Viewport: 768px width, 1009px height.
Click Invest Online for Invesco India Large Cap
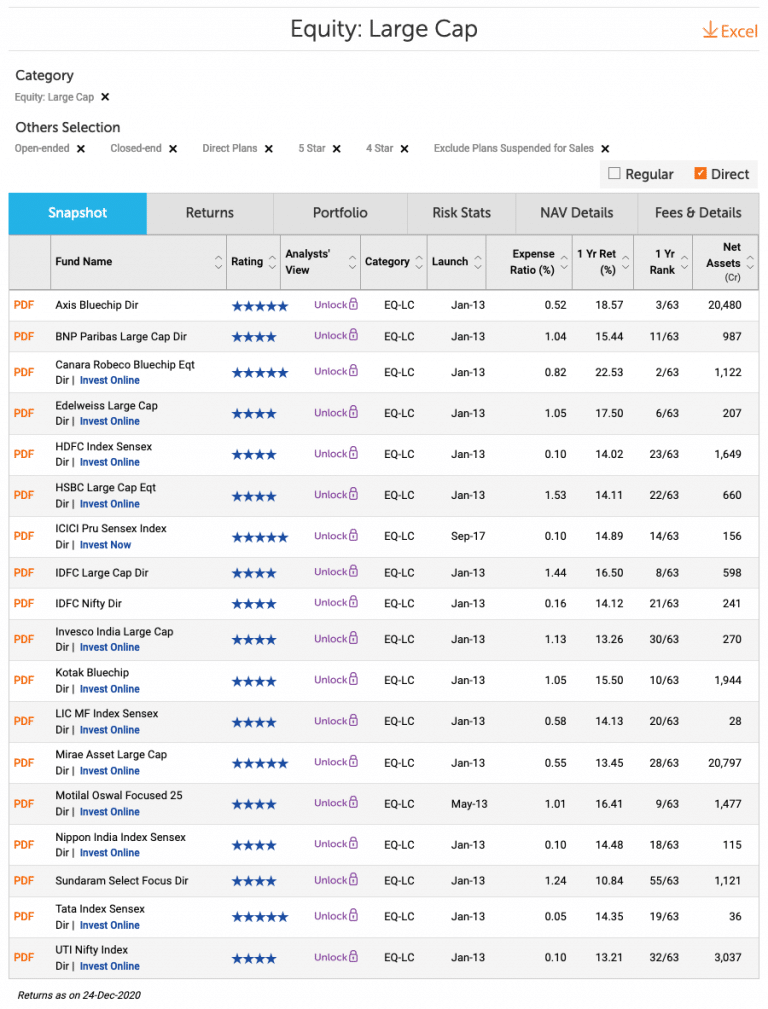[x=109, y=647]
